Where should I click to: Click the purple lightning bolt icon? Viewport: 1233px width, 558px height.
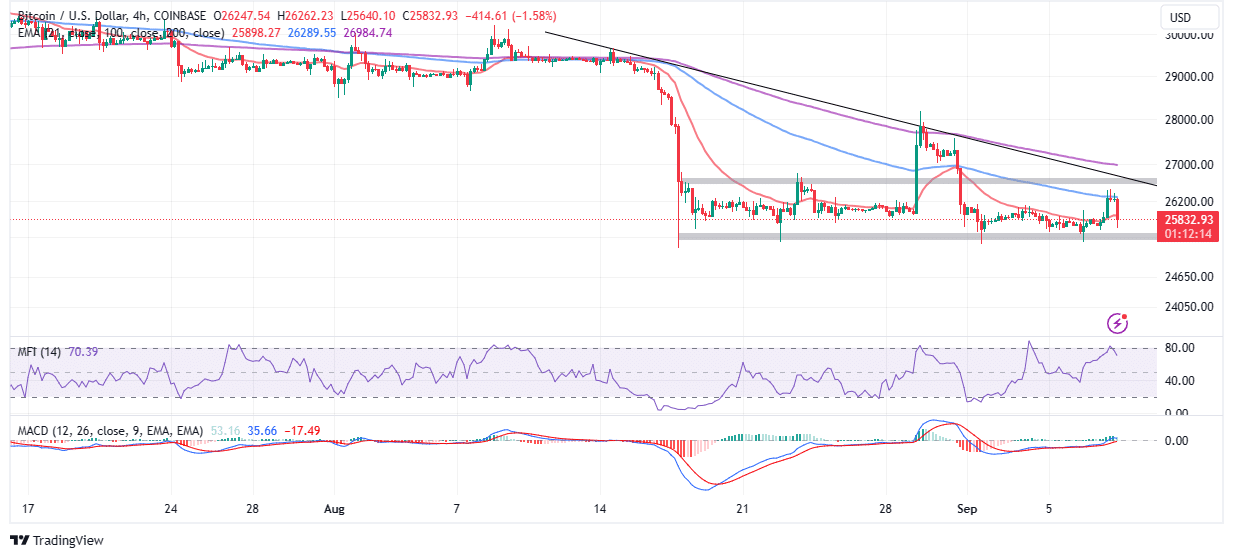(x=1118, y=323)
